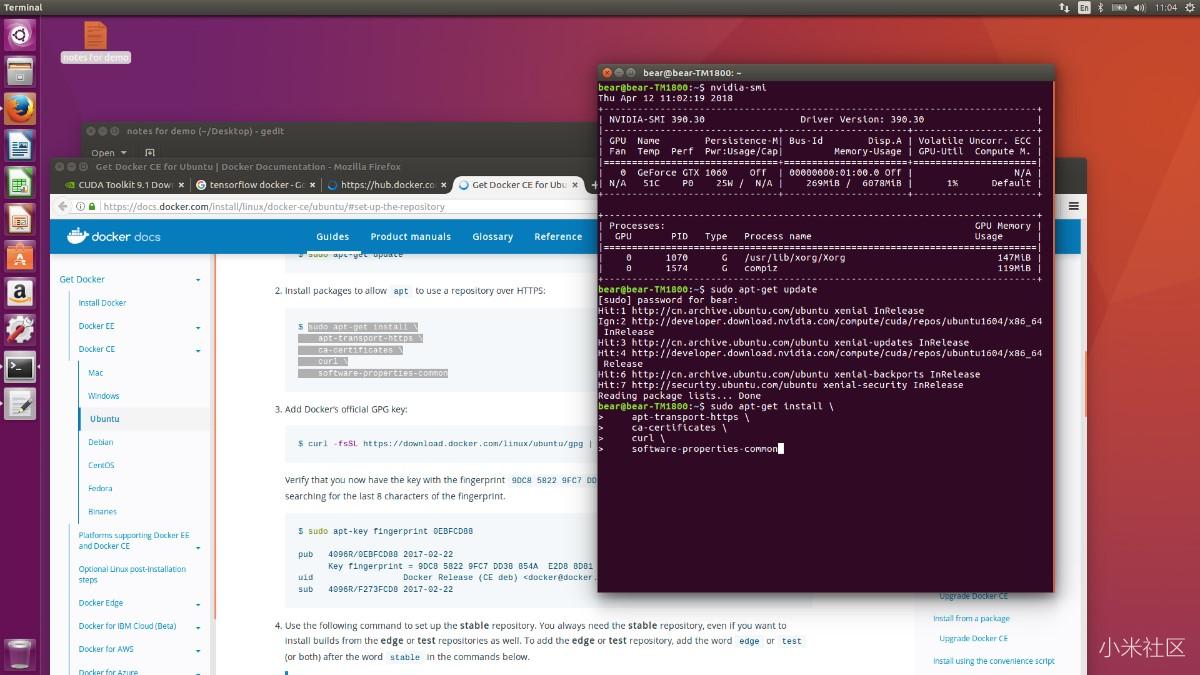This screenshot has width=1200, height=675.
Task: Open Windows install page link
Action: coord(104,396)
